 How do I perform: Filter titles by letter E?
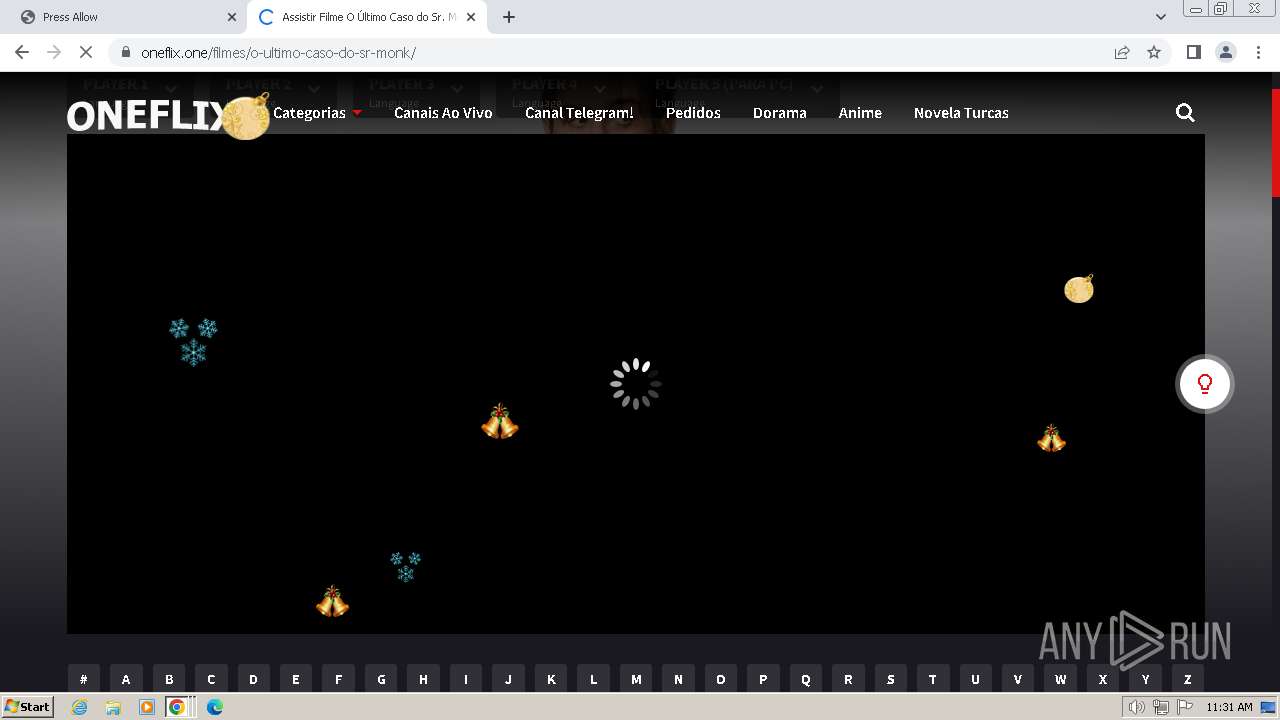tap(296, 679)
